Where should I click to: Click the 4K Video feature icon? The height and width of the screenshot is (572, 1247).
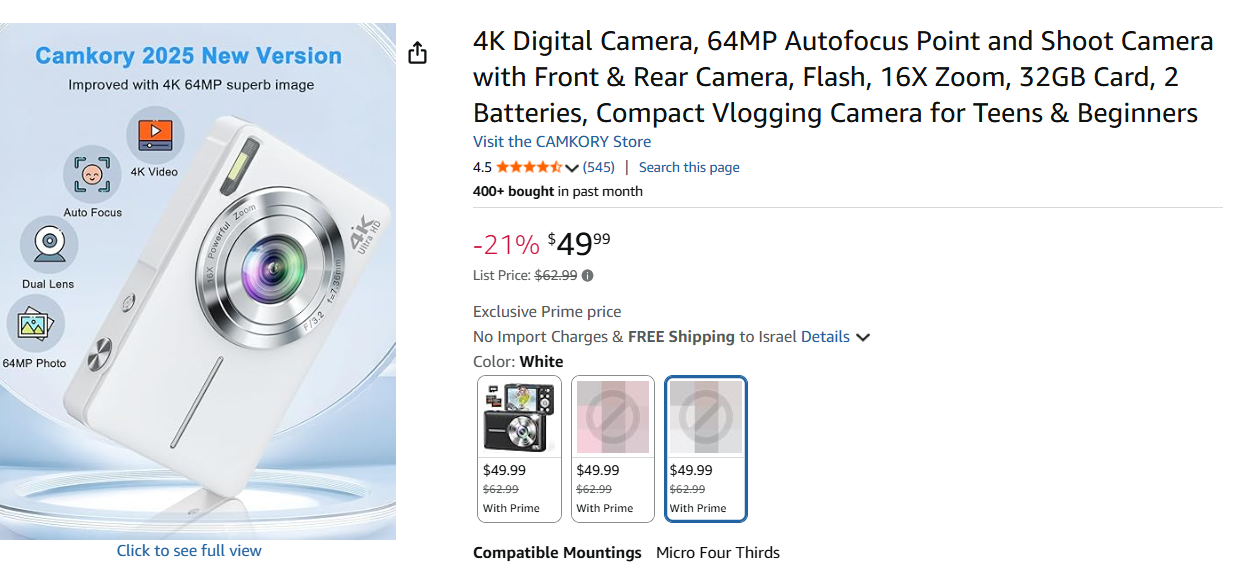click(x=155, y=135)
